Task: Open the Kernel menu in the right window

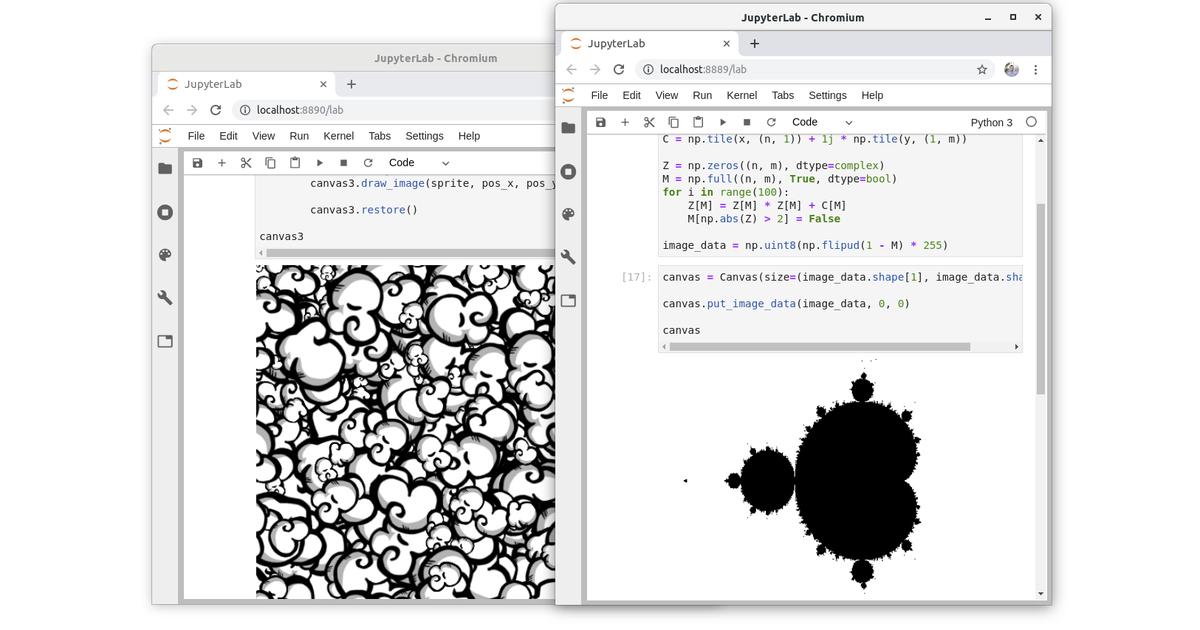Action: pyautogui.click(x=742, y=95)
